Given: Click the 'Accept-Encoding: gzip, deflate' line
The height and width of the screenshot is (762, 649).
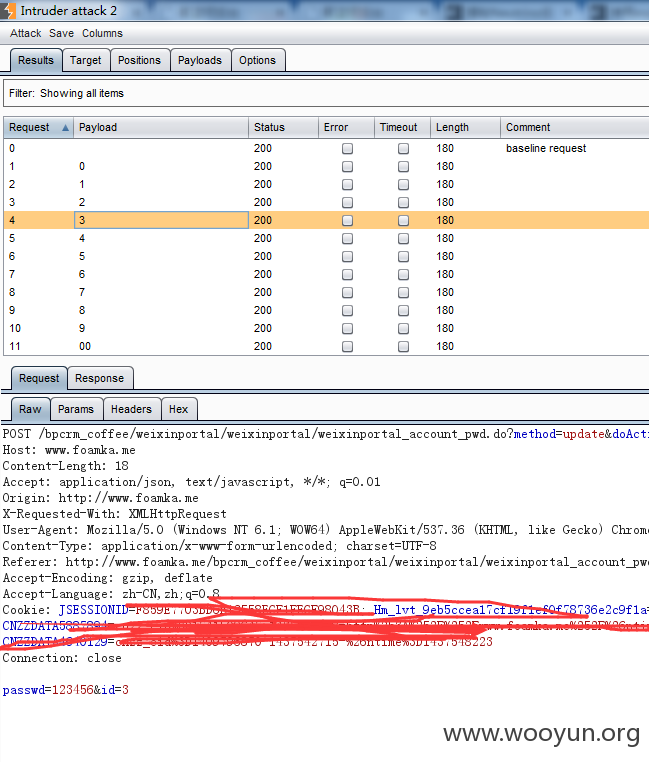Looking at the screenshot, I should (107, 578).
